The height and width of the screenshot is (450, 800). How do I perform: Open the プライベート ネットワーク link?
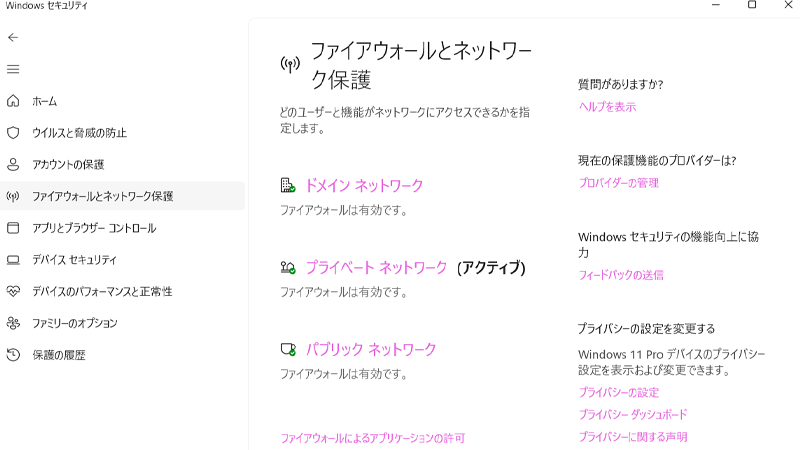pyautogui.click(x=376, y=267)
